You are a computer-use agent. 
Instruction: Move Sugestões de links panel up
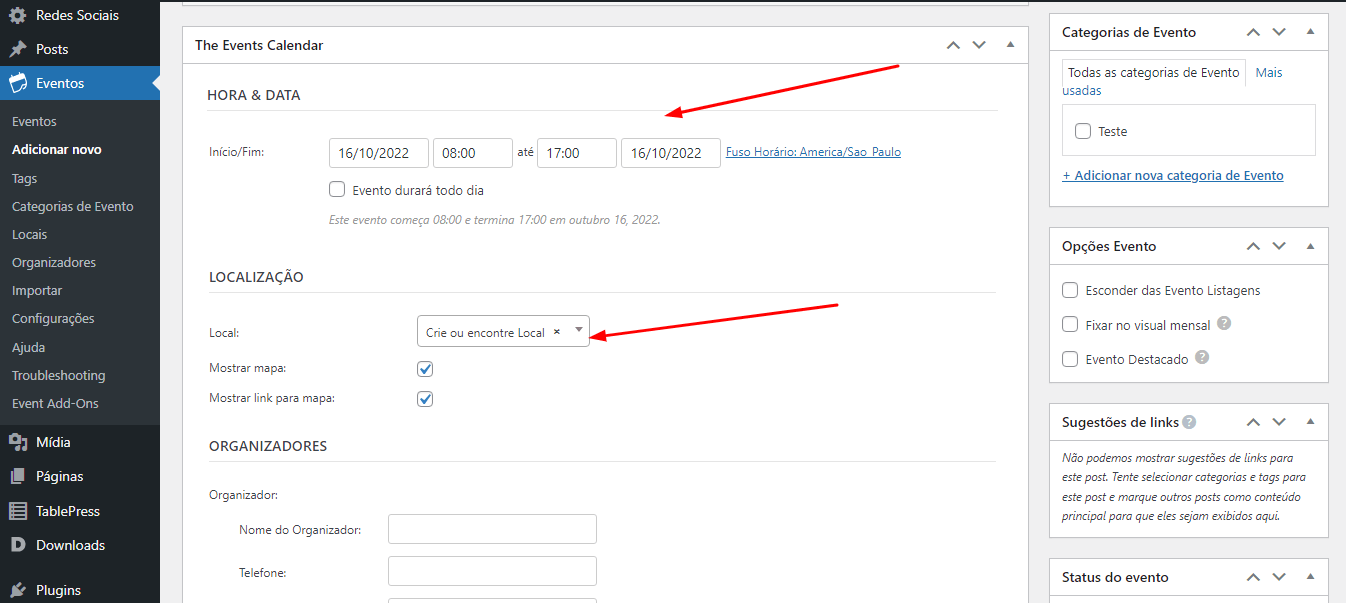click(1253, 422)
